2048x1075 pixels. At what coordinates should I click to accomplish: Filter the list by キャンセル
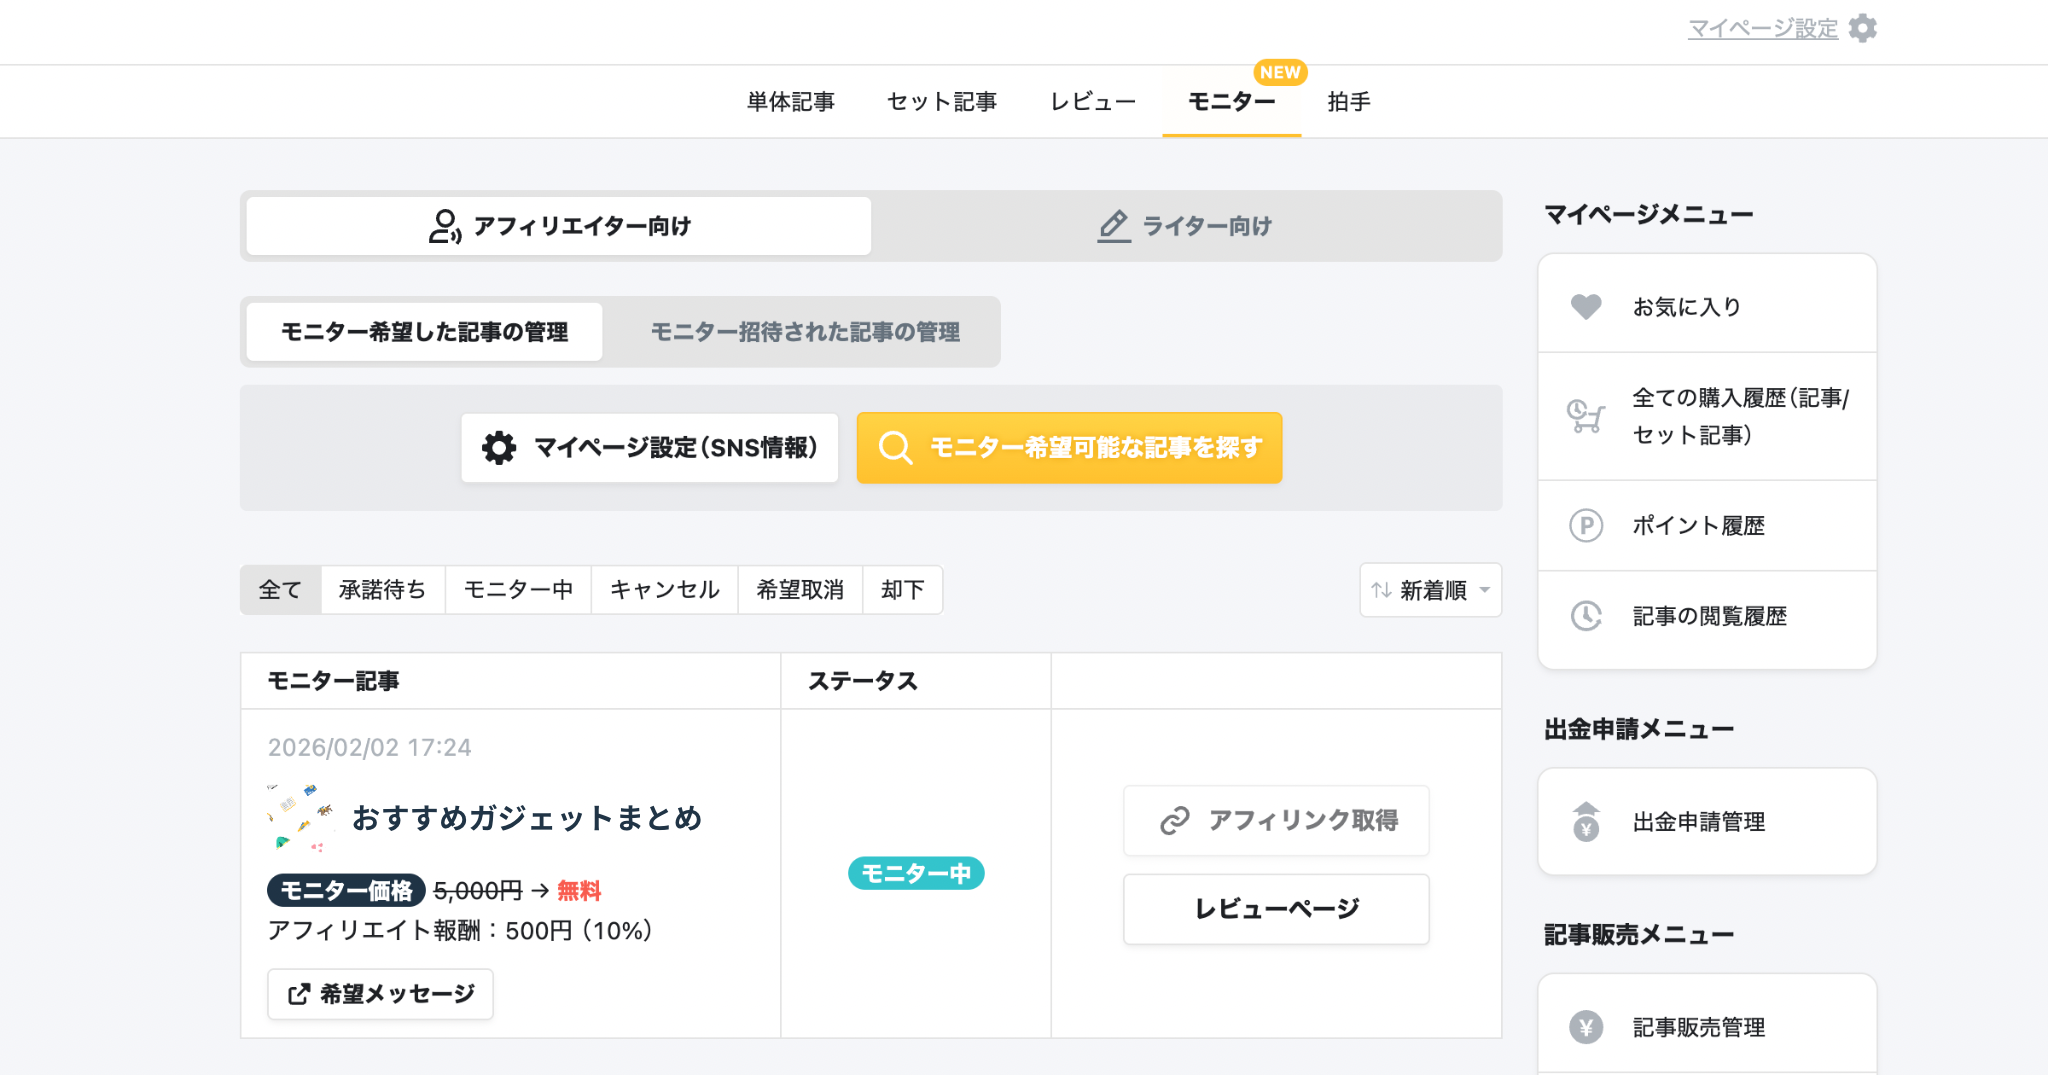tap(664, 590)
